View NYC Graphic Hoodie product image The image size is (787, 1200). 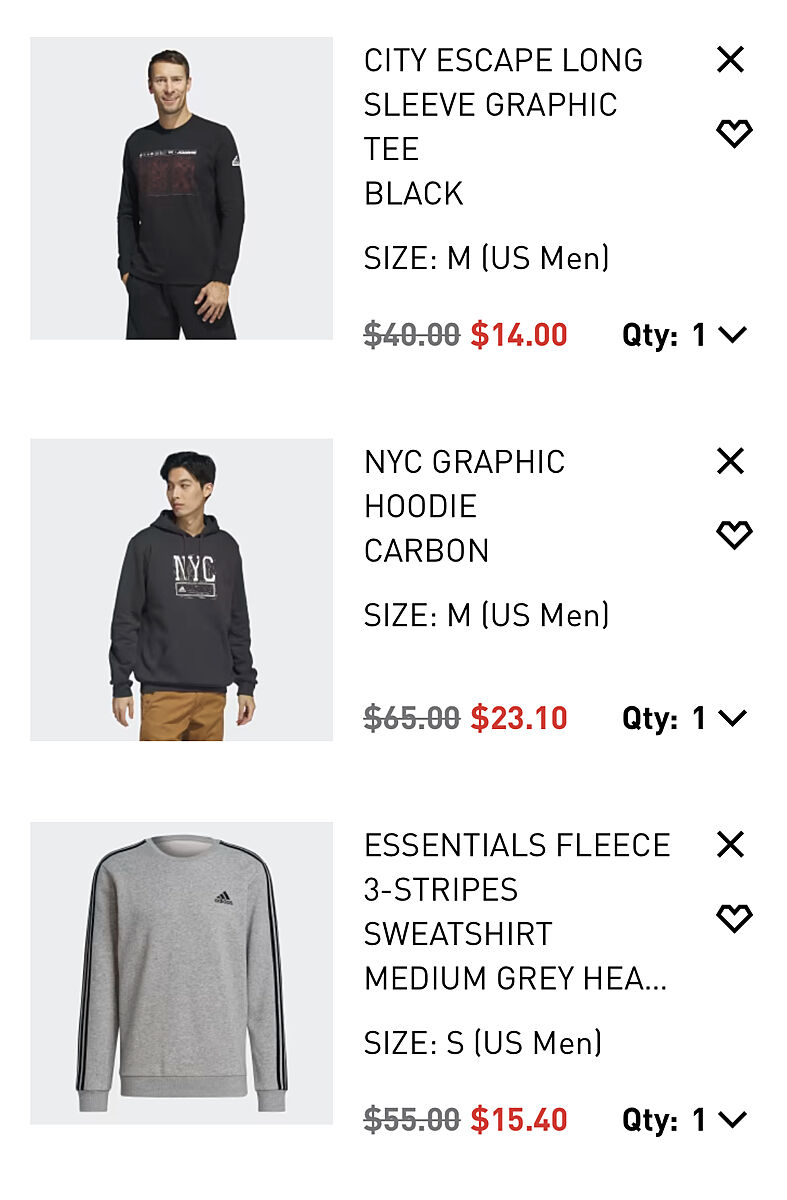tap(181, 589)
